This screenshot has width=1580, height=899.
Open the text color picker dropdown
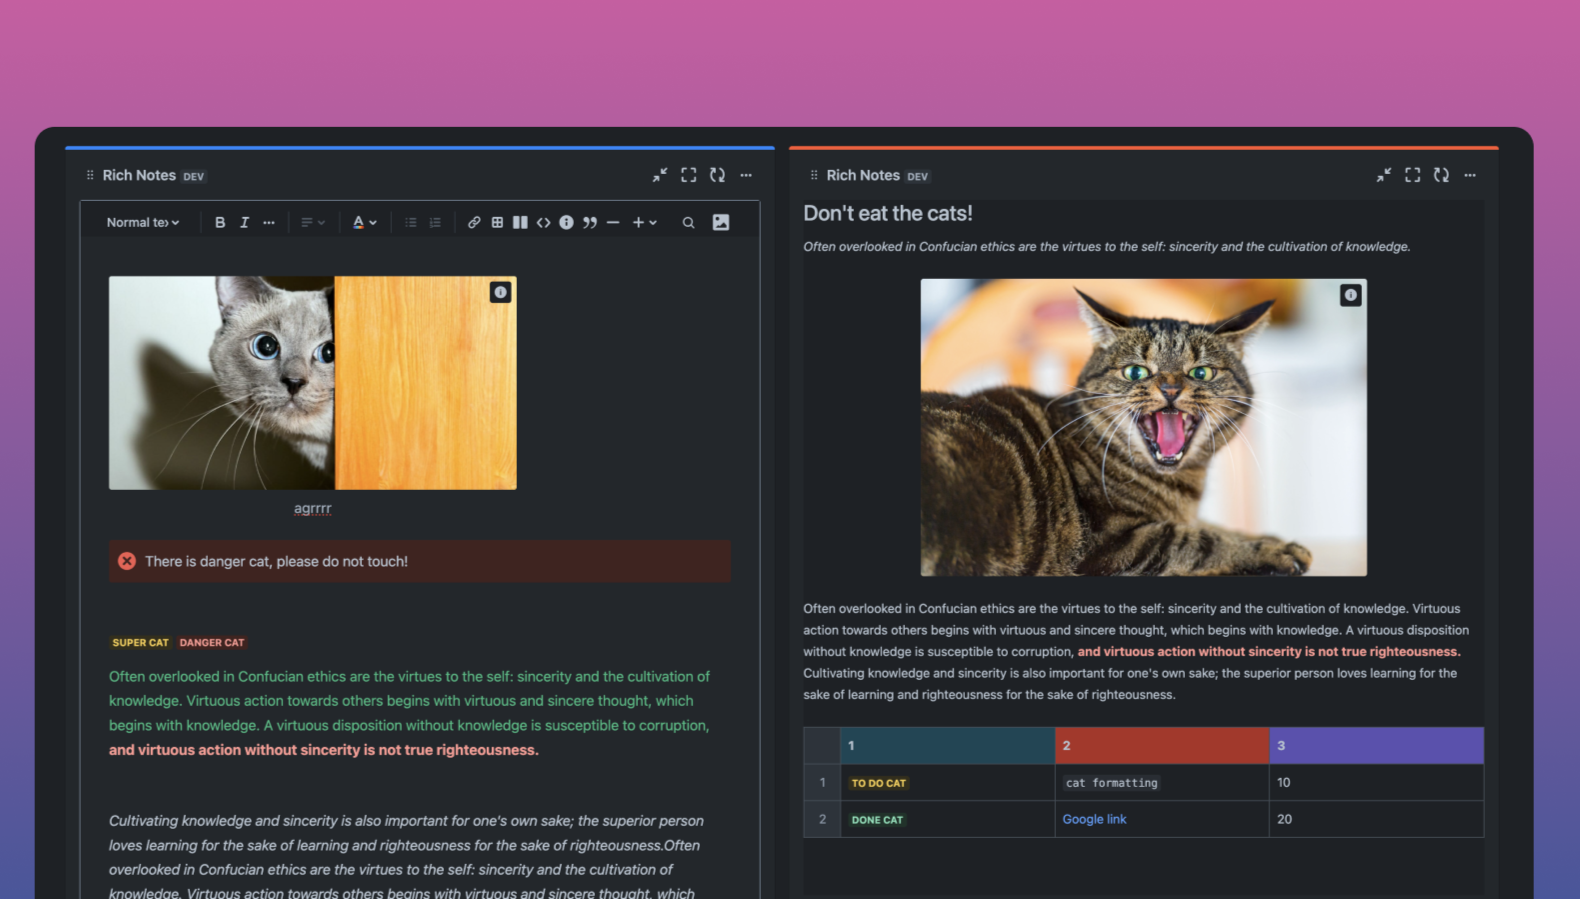coord(364,222)
